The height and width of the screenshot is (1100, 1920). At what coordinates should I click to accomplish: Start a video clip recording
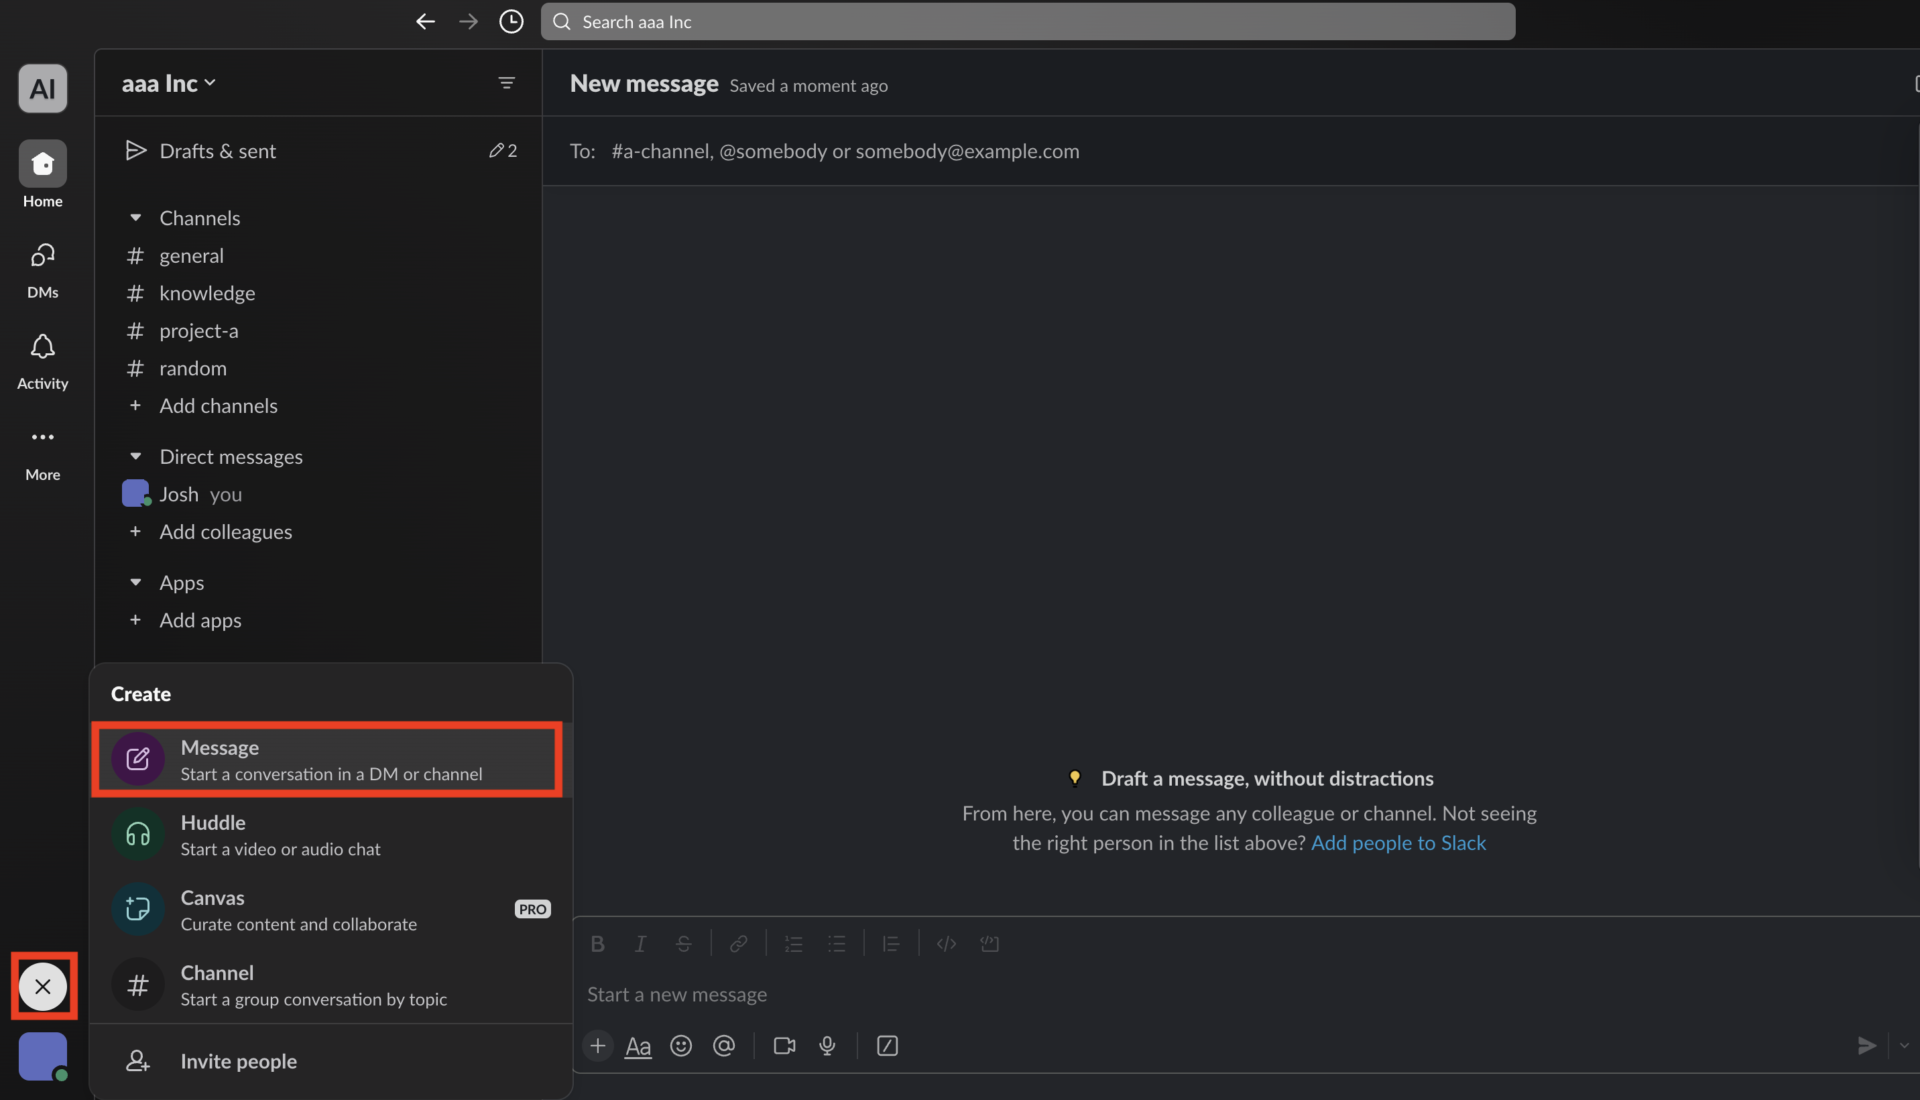pyautogui.click(x=783, y=1045)
